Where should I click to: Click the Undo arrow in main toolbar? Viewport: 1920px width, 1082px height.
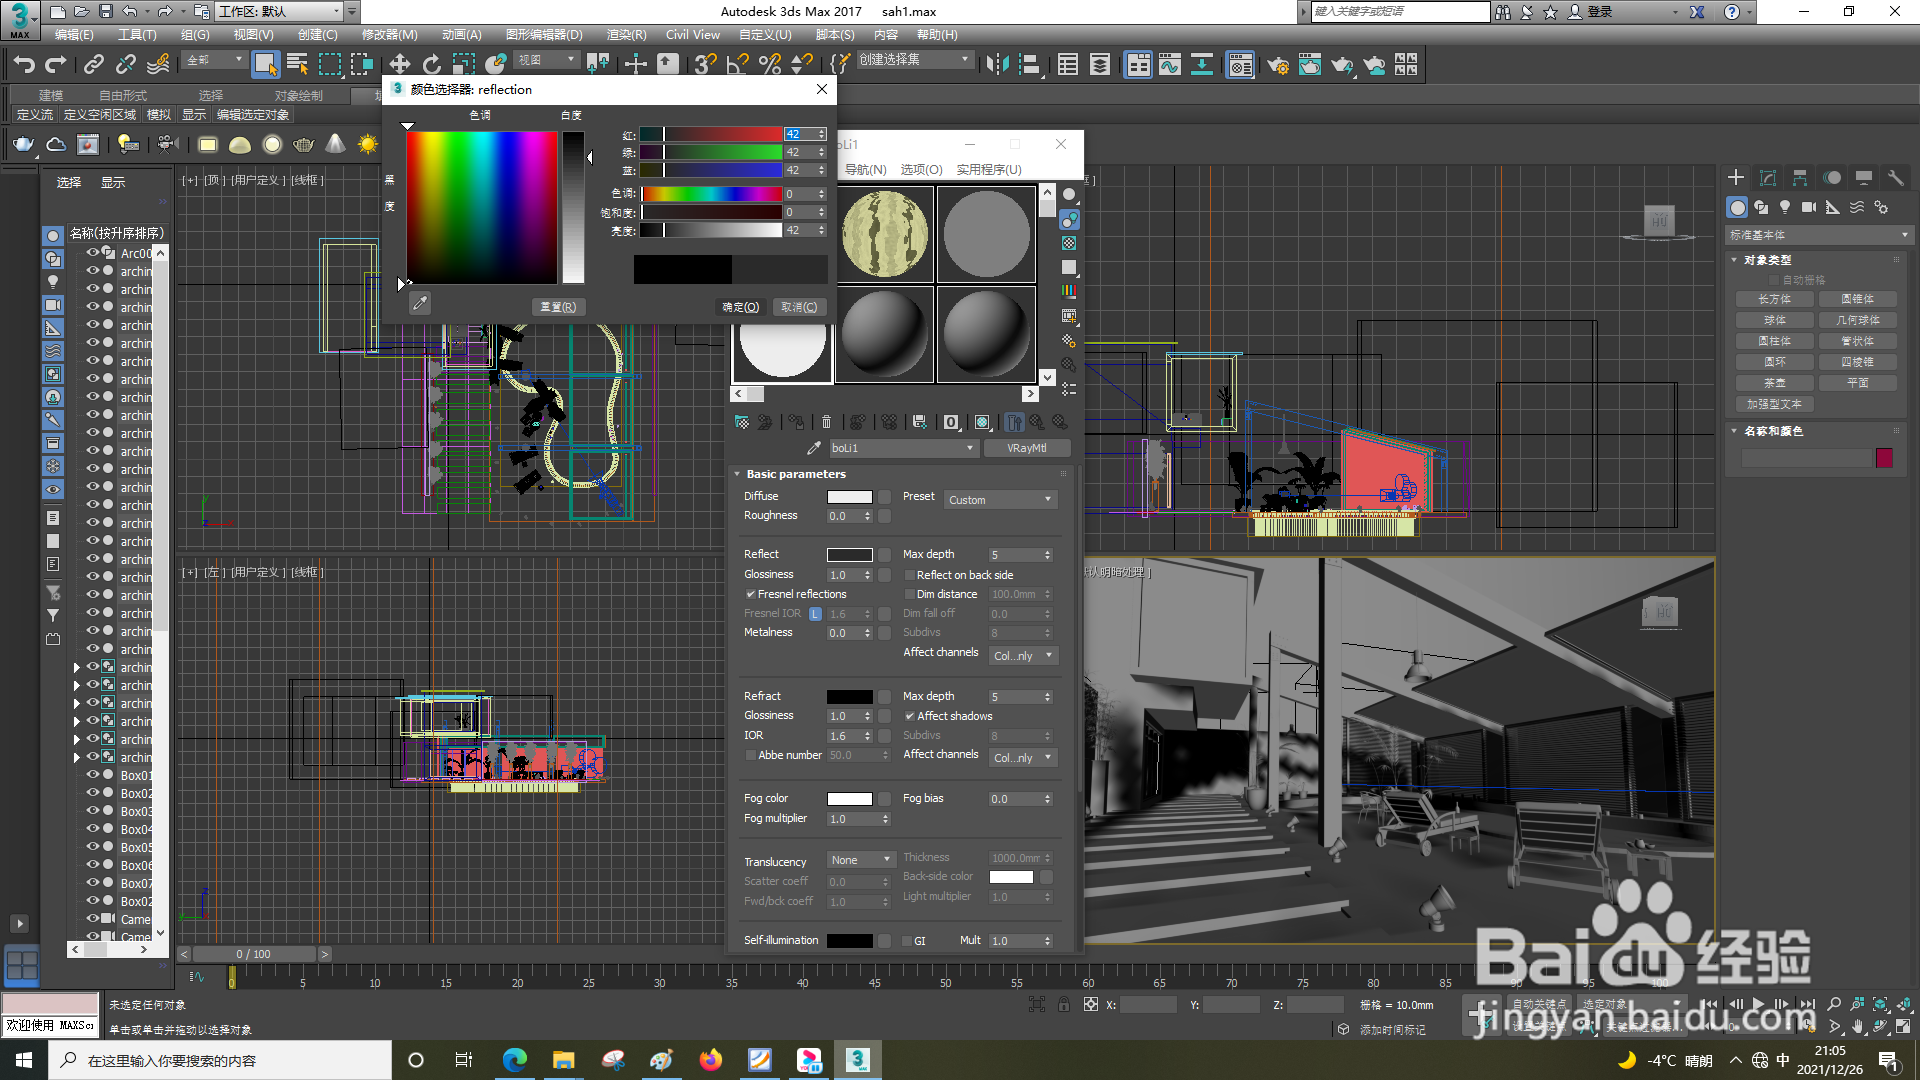[x=24, y=65]
